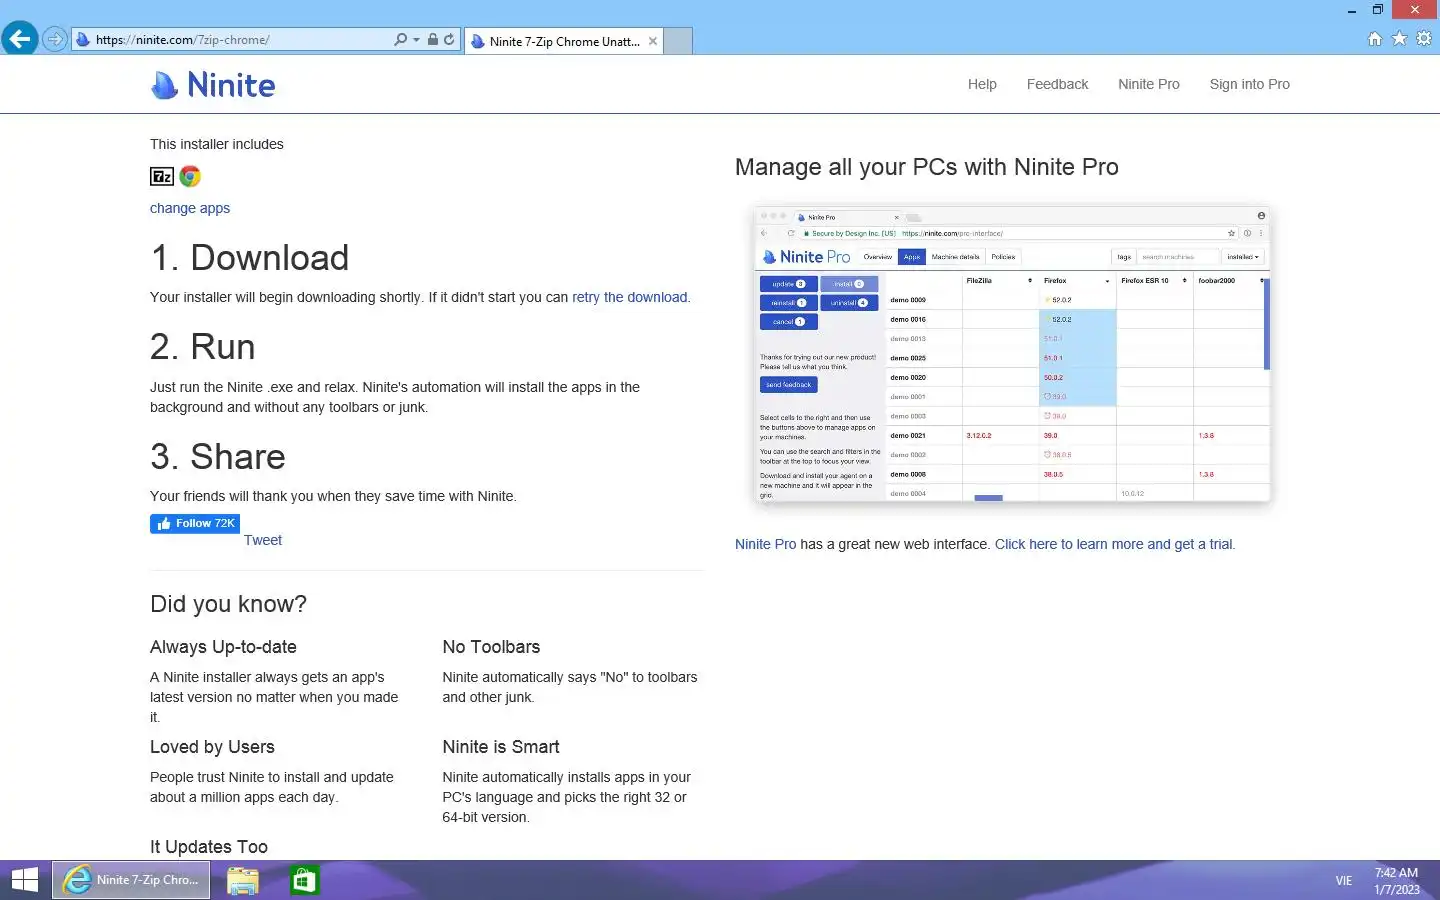Image resolution: width=1440 pixels, height=900 pixels.
Task: Click here to learn more trial link
Action: pos(1114,544)
